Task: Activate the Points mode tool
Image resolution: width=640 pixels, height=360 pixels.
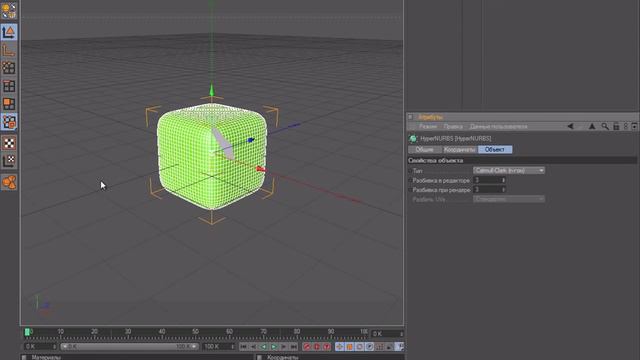Action: click(x=9, y=68)
